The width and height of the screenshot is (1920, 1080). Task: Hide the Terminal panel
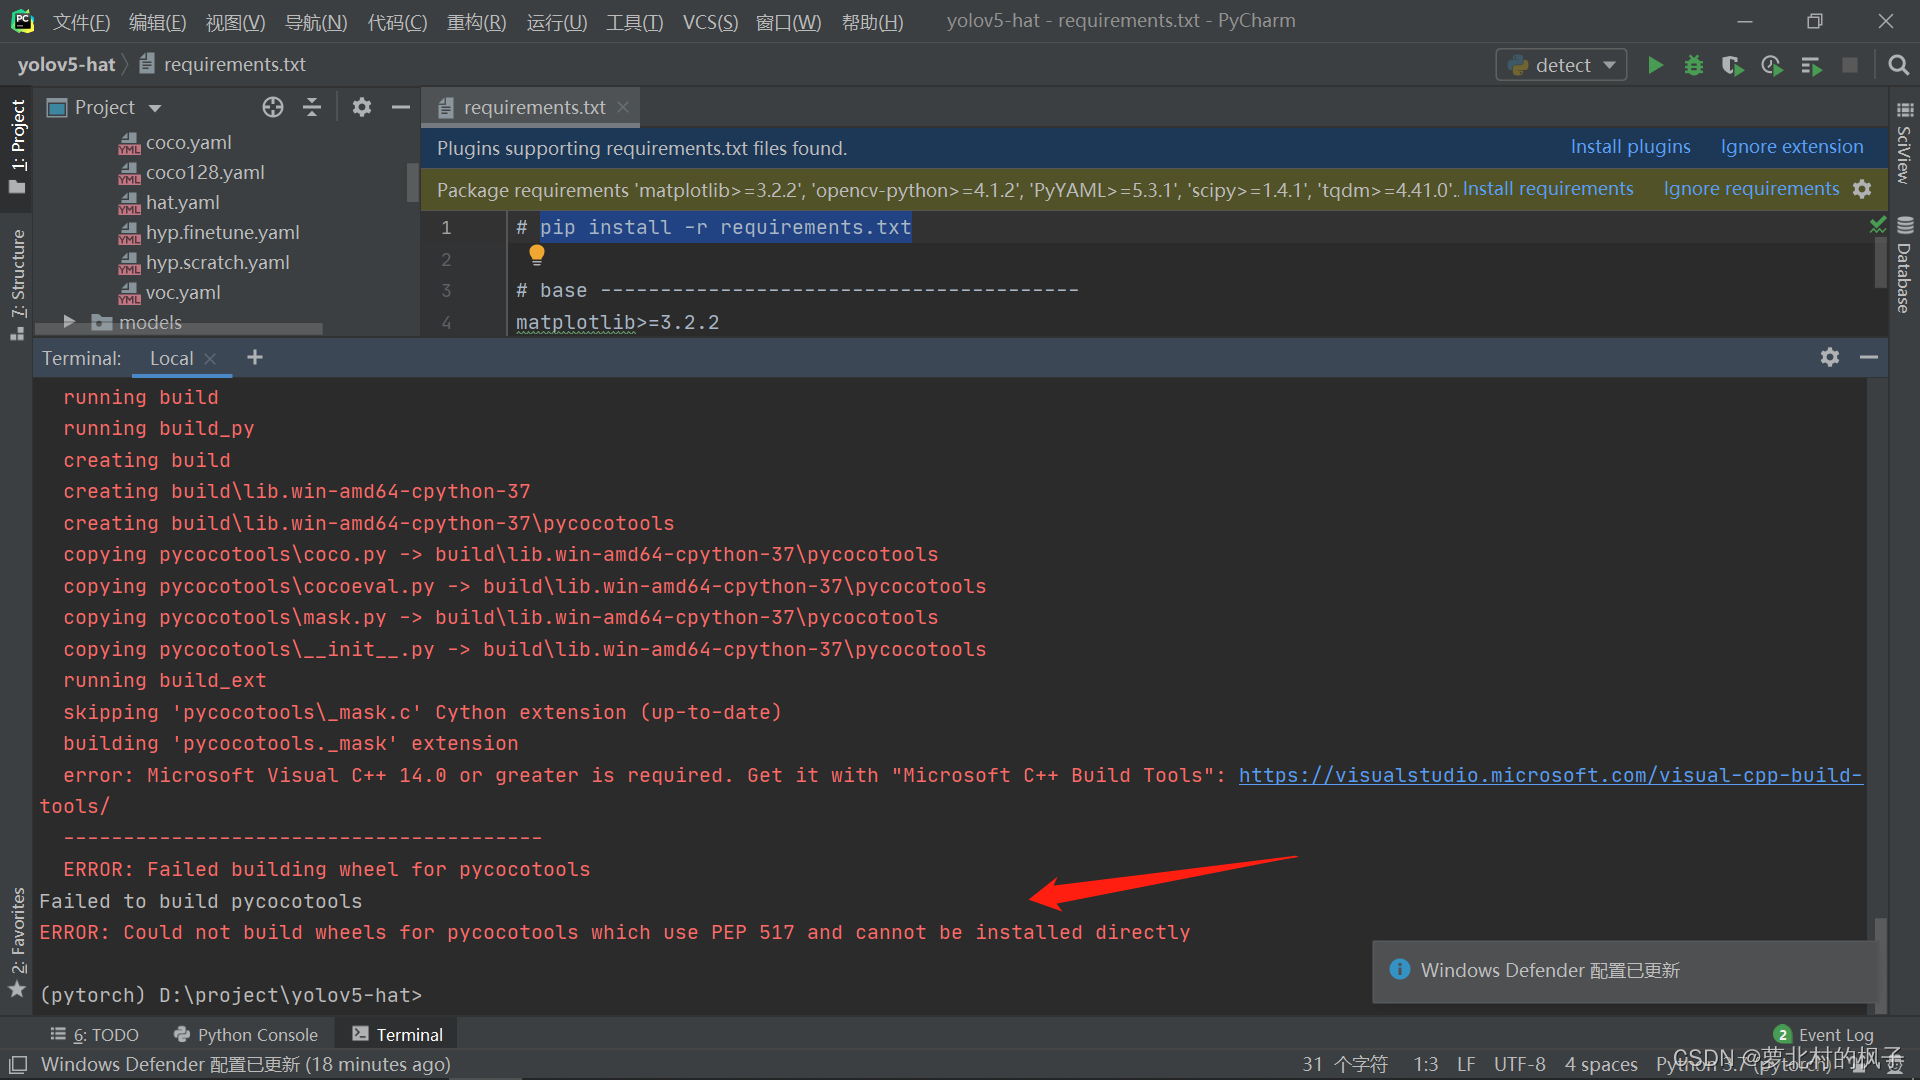(1869, 357)
